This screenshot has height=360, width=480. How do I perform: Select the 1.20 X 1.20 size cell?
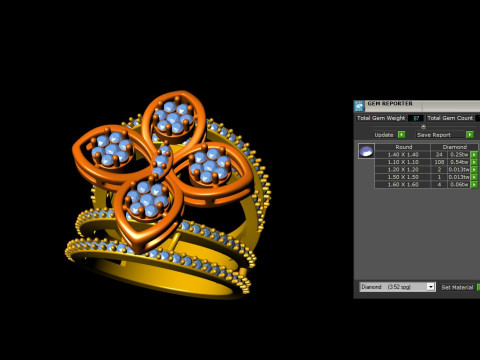[403, 170]
